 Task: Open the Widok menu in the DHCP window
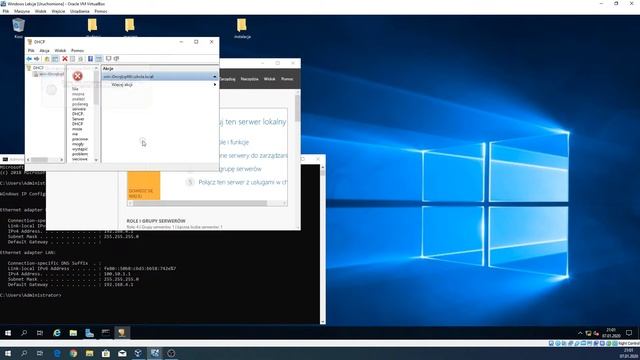tap(60, 51)
